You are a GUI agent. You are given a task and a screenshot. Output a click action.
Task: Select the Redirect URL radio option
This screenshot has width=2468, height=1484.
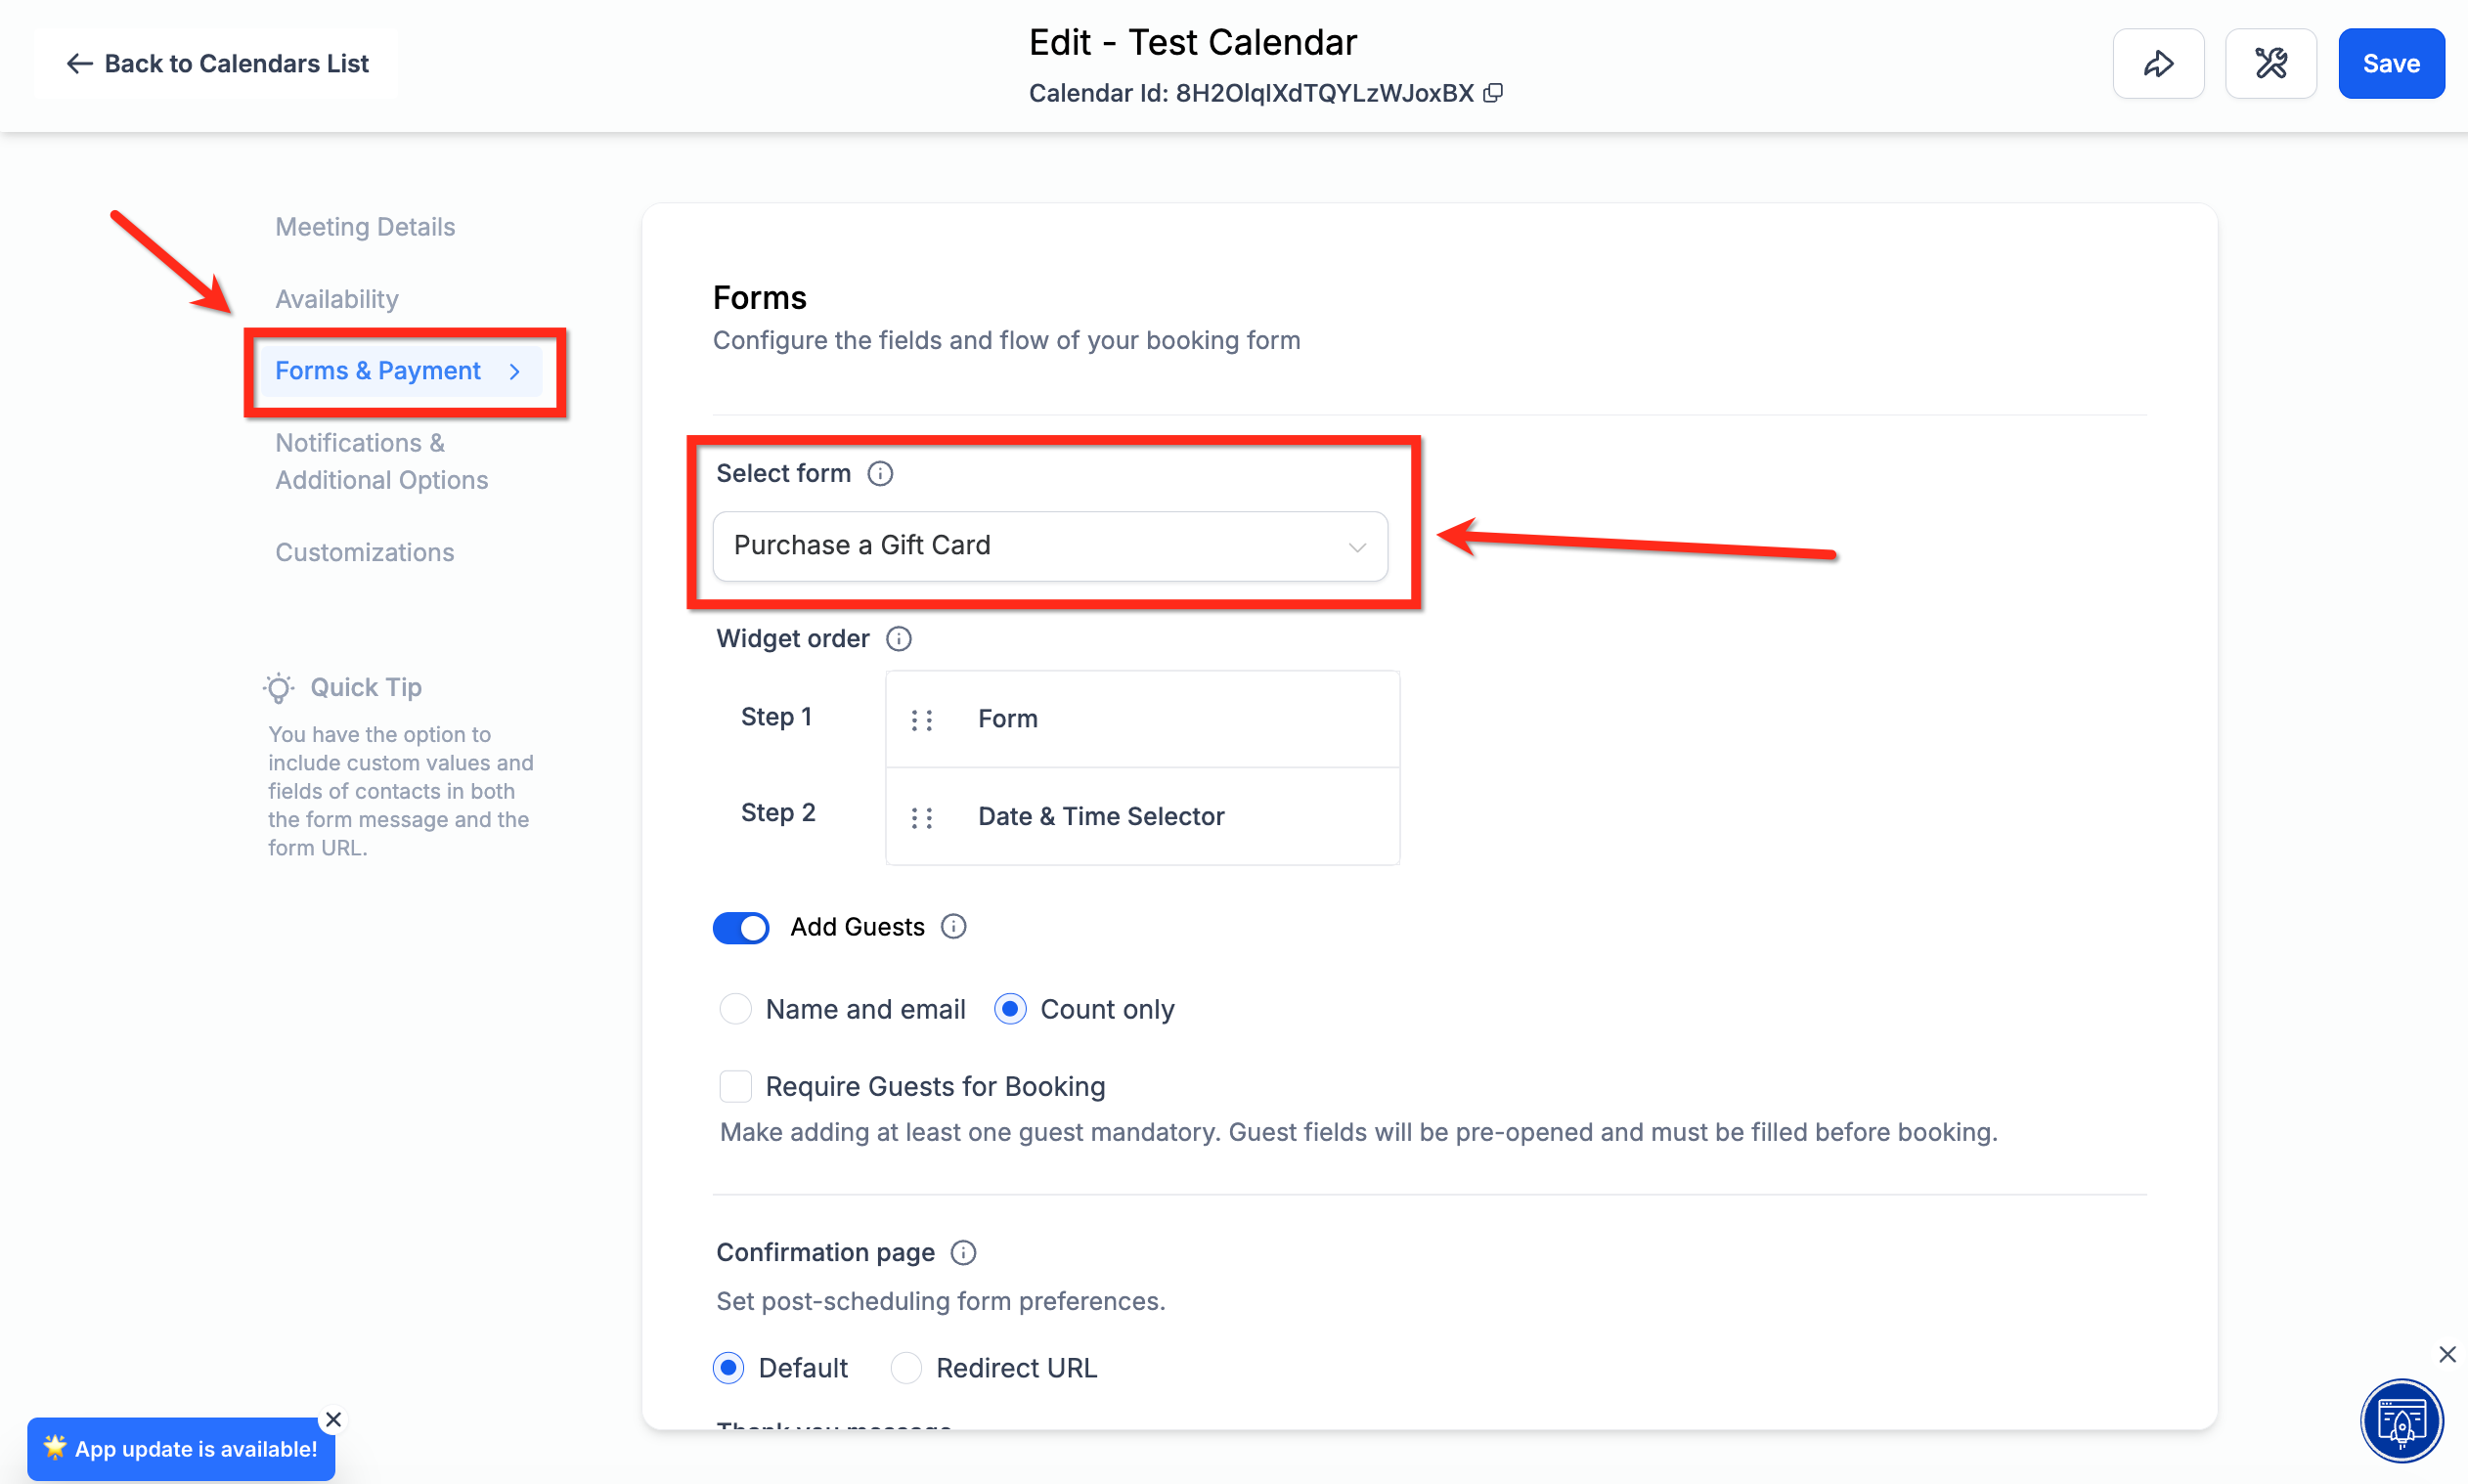pyautogui.click(x=905, y=1368)
